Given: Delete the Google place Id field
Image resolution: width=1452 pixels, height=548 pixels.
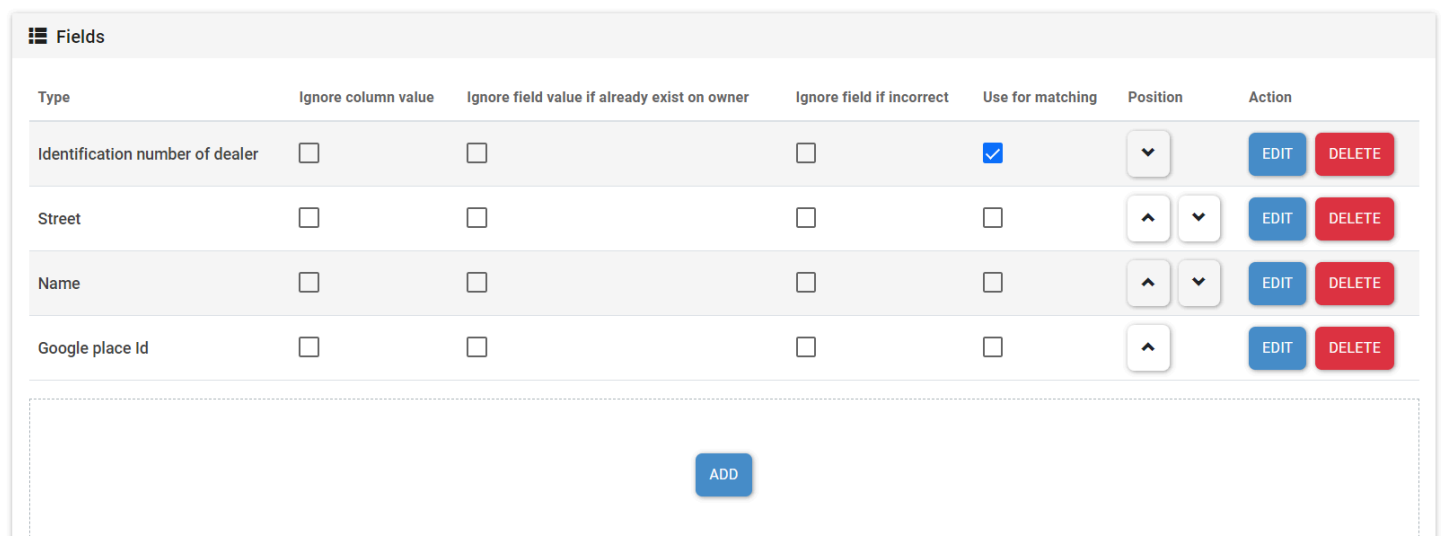Looking at the screenshot, I should [1354, 348].
